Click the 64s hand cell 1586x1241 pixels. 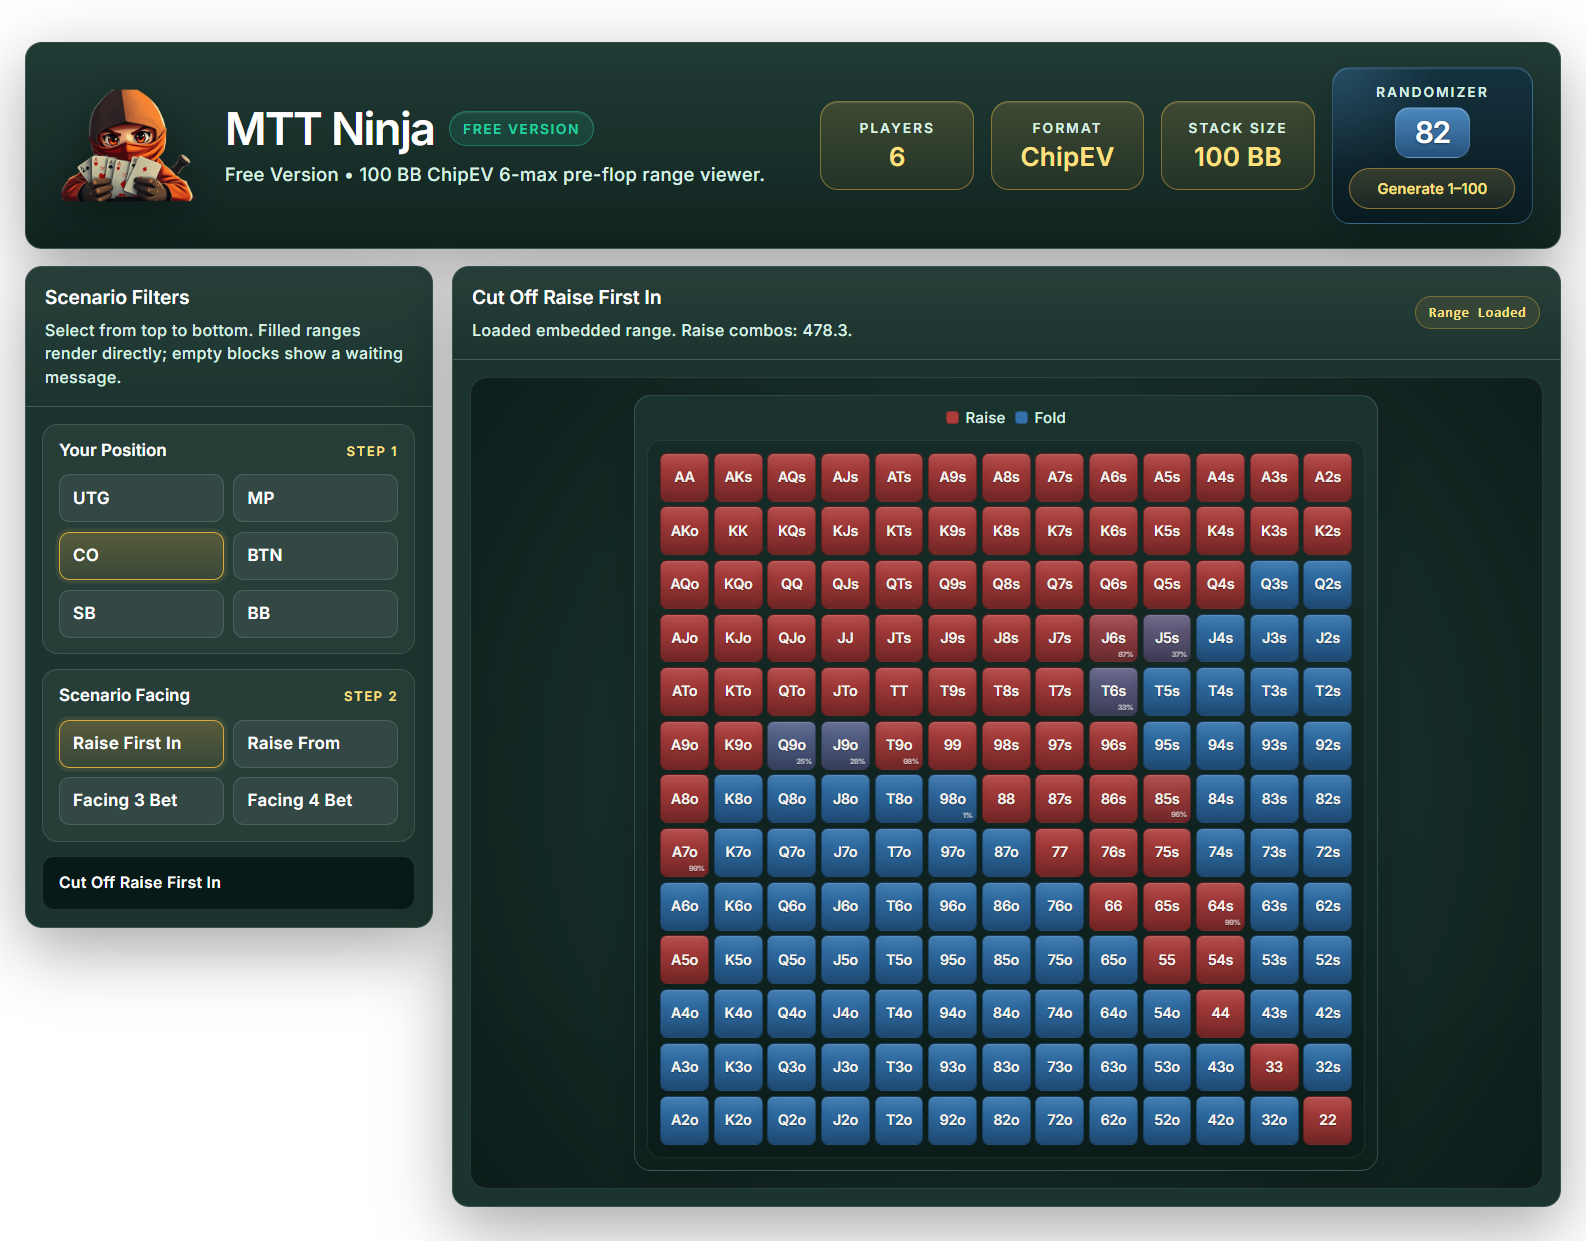click(1220, 906)
